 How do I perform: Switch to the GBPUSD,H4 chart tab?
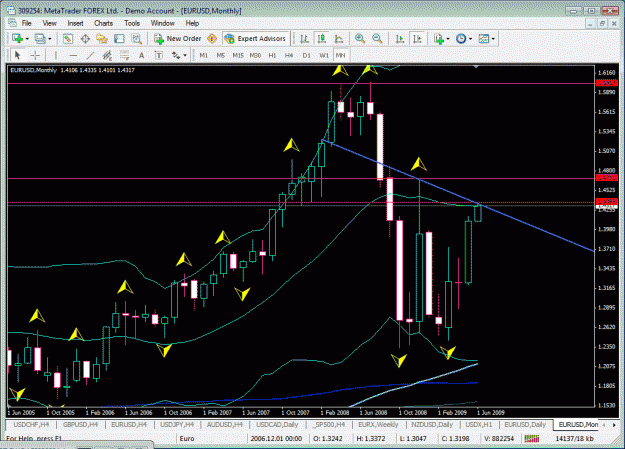[x=80, y=425]
